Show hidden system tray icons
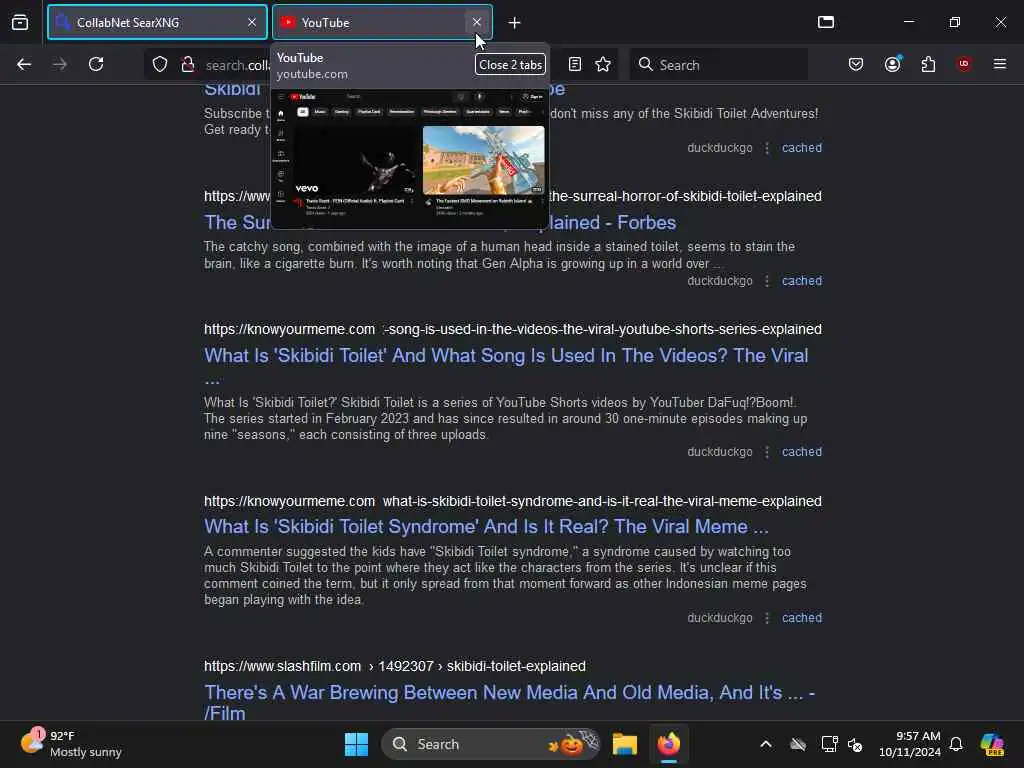 click(x=766, y=744)
